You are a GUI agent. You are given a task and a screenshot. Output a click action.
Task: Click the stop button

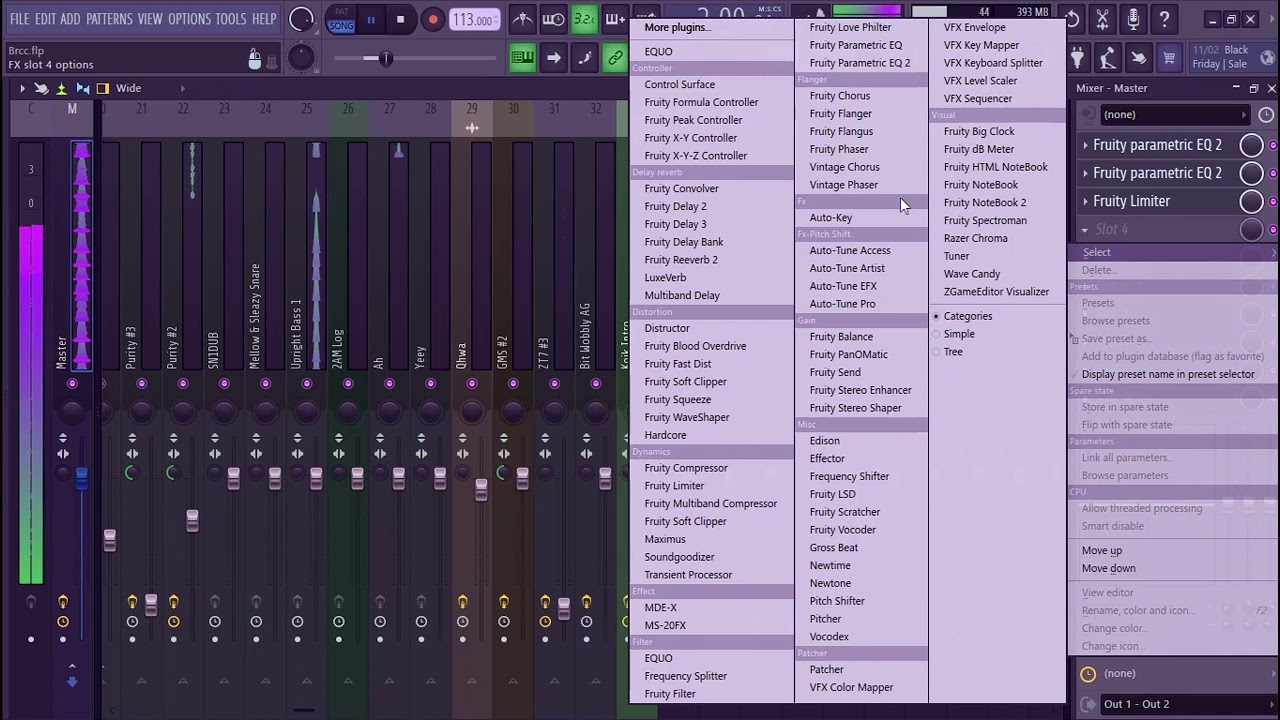coord(400,19)
